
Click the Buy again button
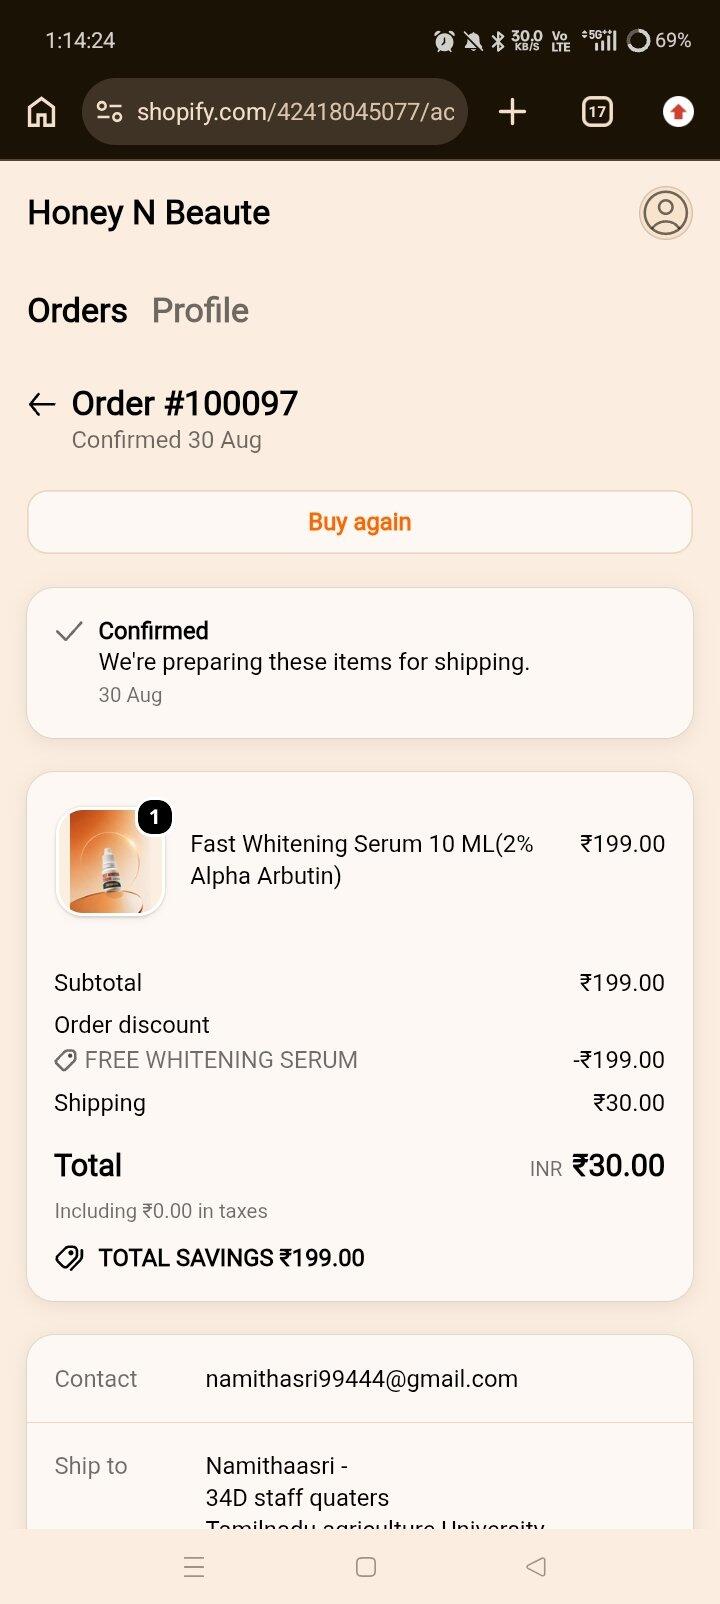(x=360, y=522)
